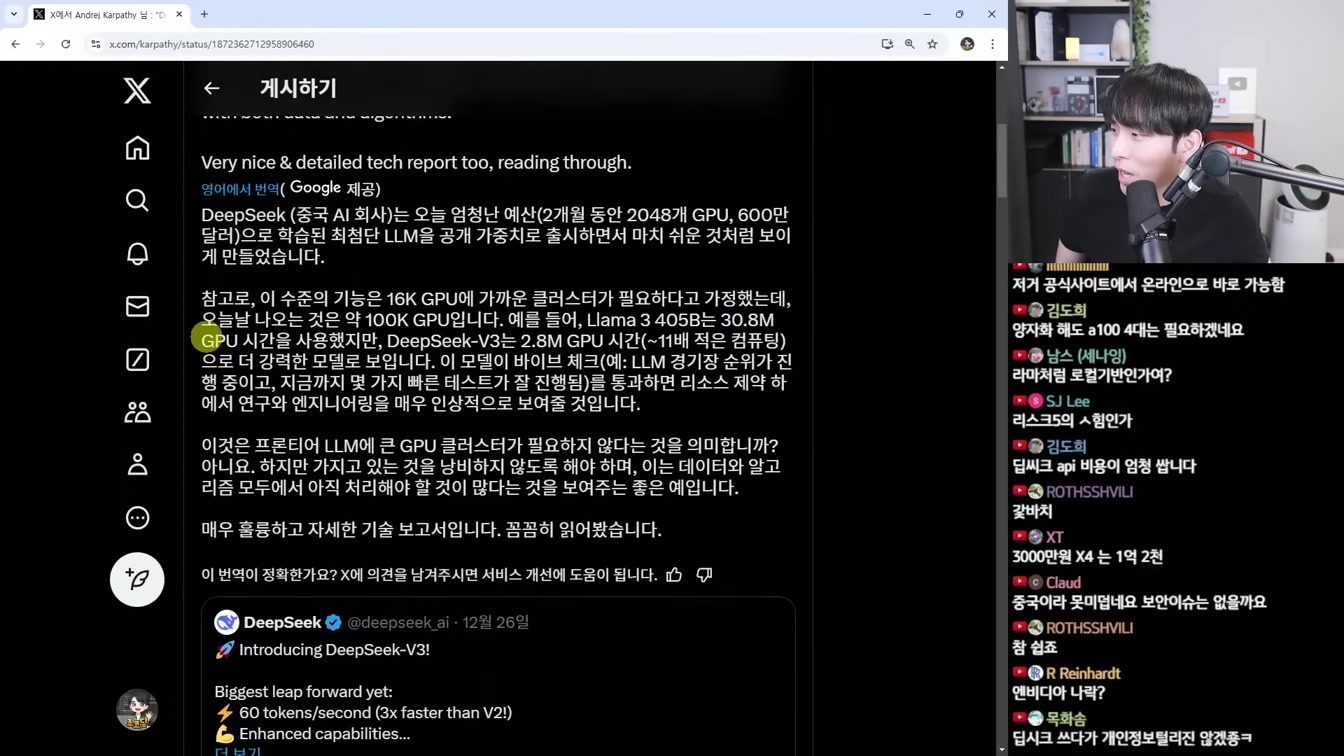Screen dimensions: 1344x756
Task: Open More circle ellipsis icon
Action: [137, 518]
